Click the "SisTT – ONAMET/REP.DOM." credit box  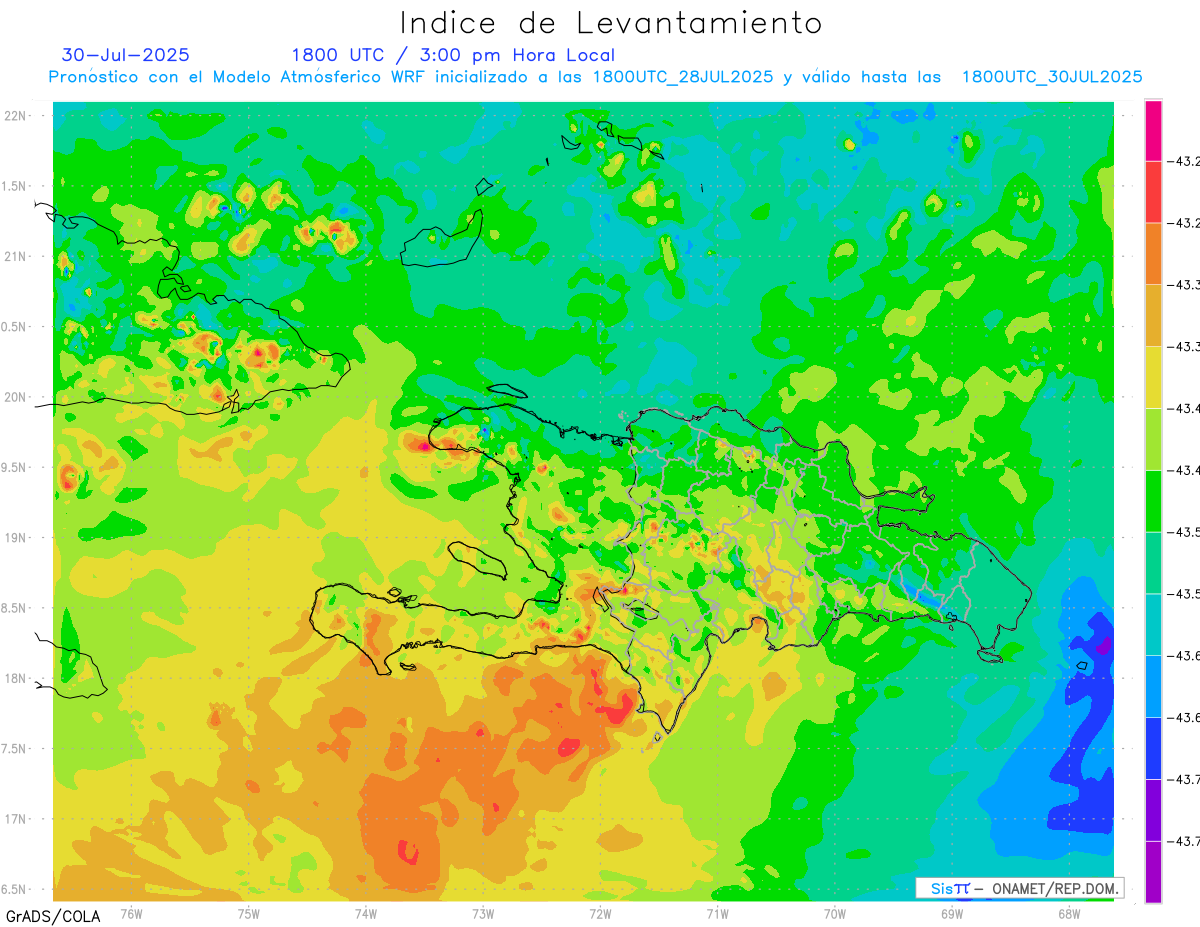tap(1019, 888)
